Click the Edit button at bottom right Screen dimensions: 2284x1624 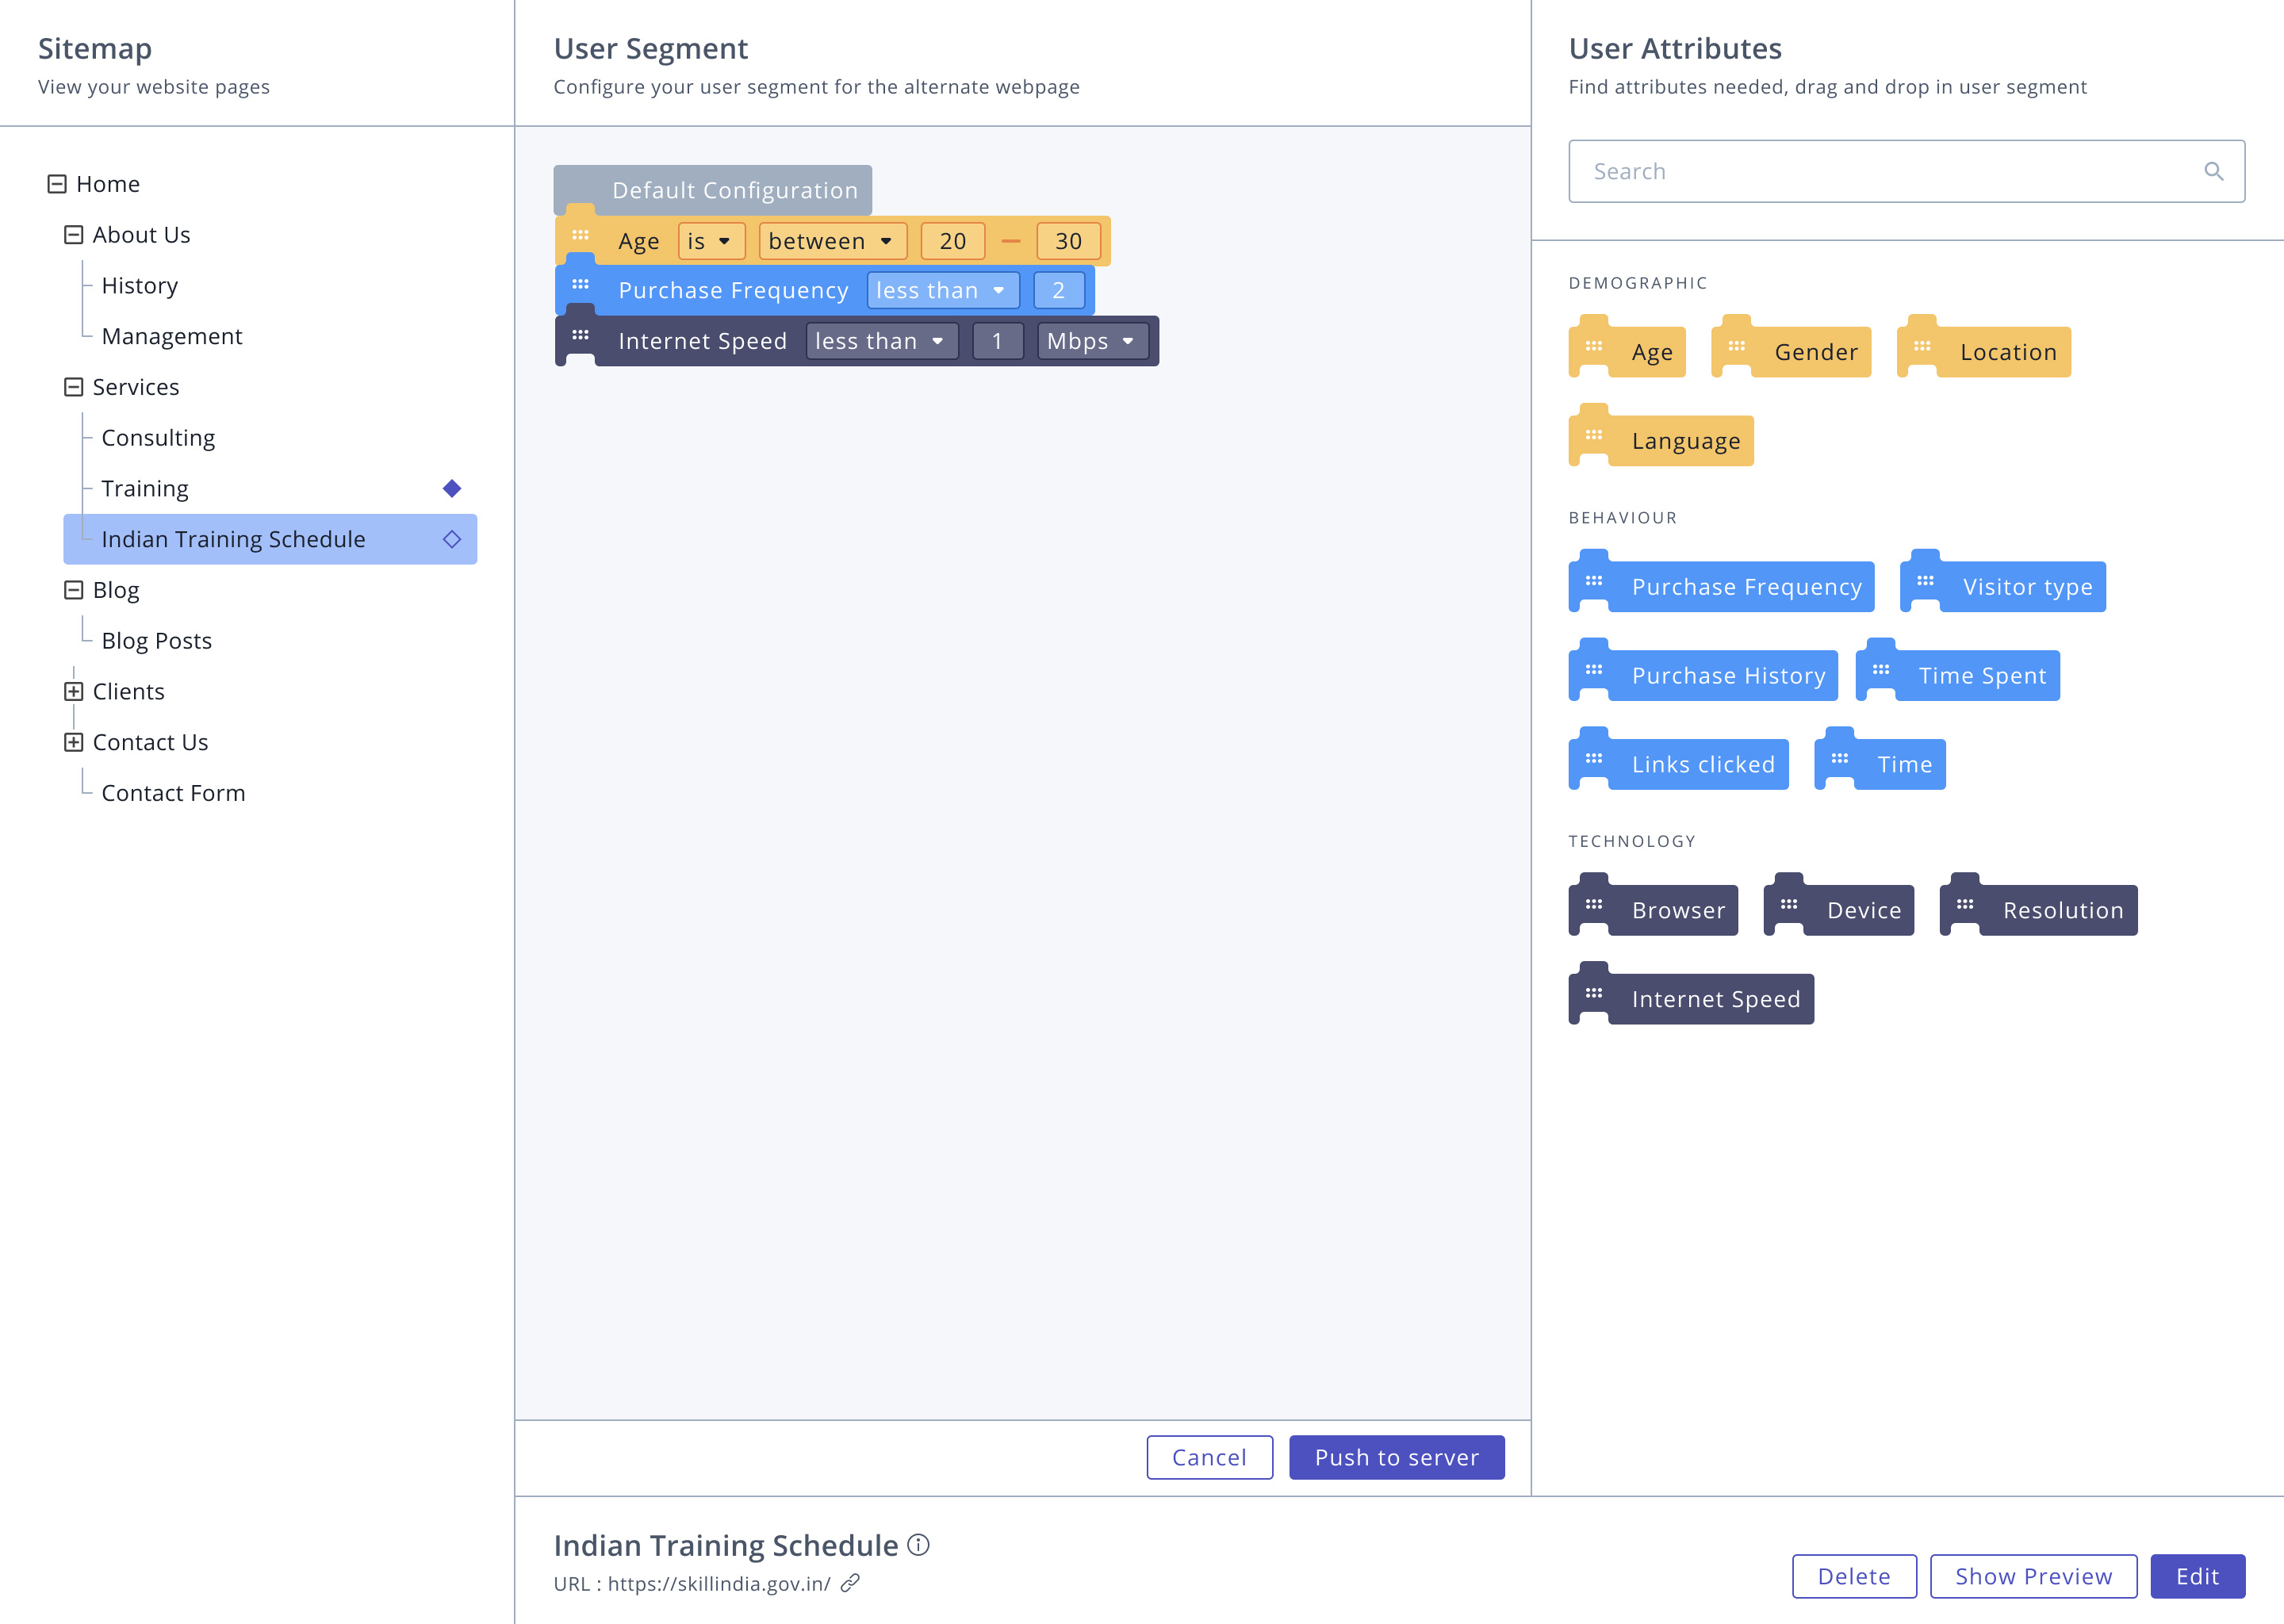click(x=2197, y=1576)
